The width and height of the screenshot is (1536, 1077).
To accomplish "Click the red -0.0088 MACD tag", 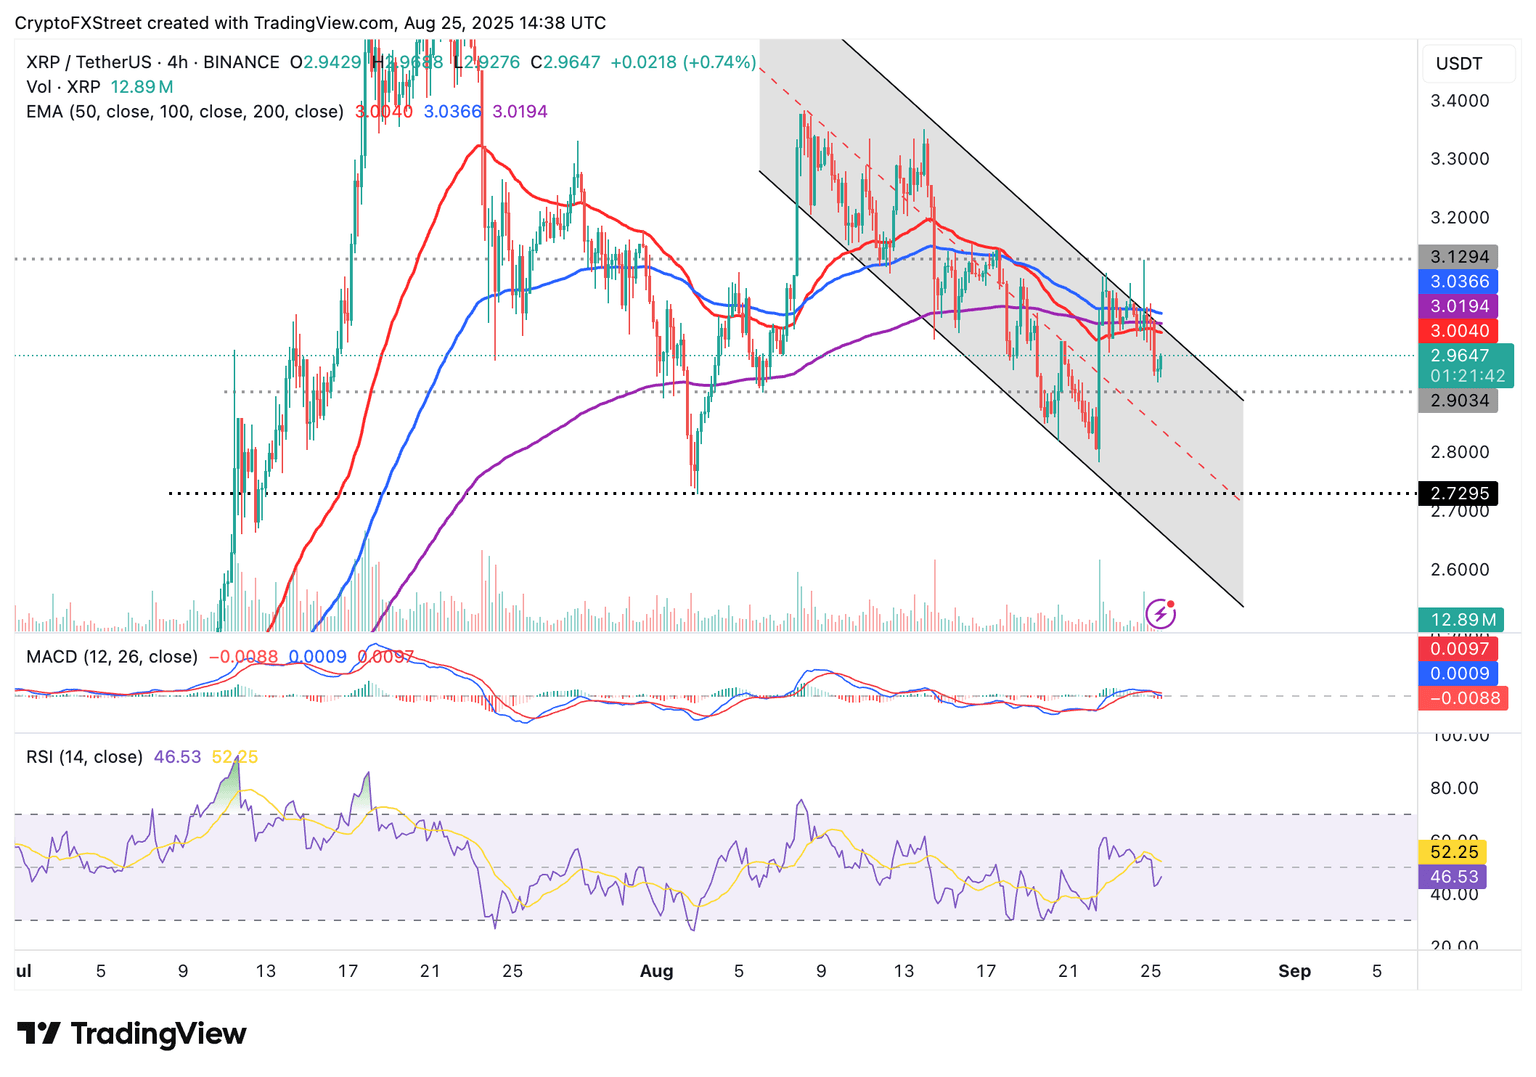I will (1463, 698).
